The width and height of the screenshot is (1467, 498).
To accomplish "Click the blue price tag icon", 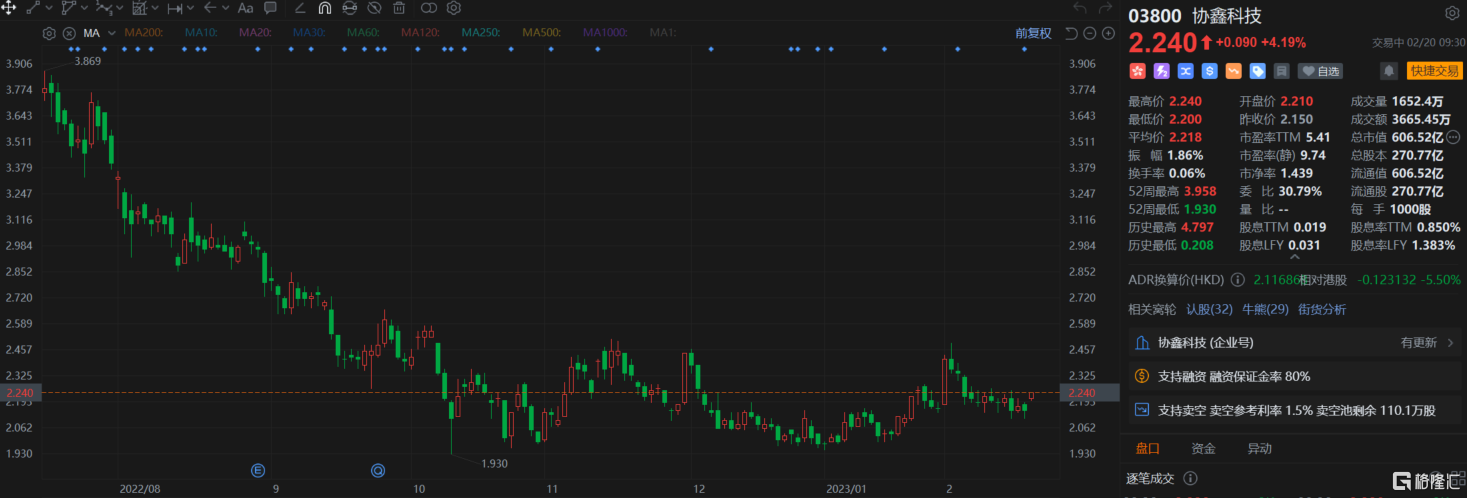I will [x=1258, y=71].
